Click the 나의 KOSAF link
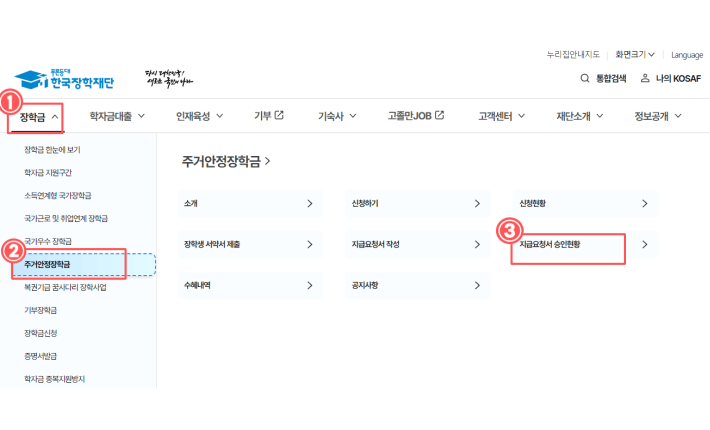This screenshot has height=430, width=710. [x=671, y=78]
